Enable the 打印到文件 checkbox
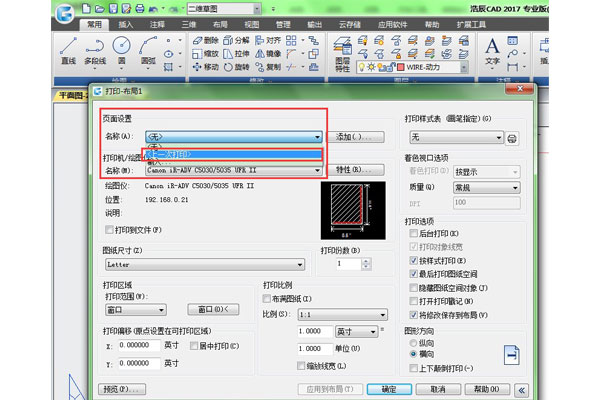Screen dimensions: 600x400 point(108,231)
